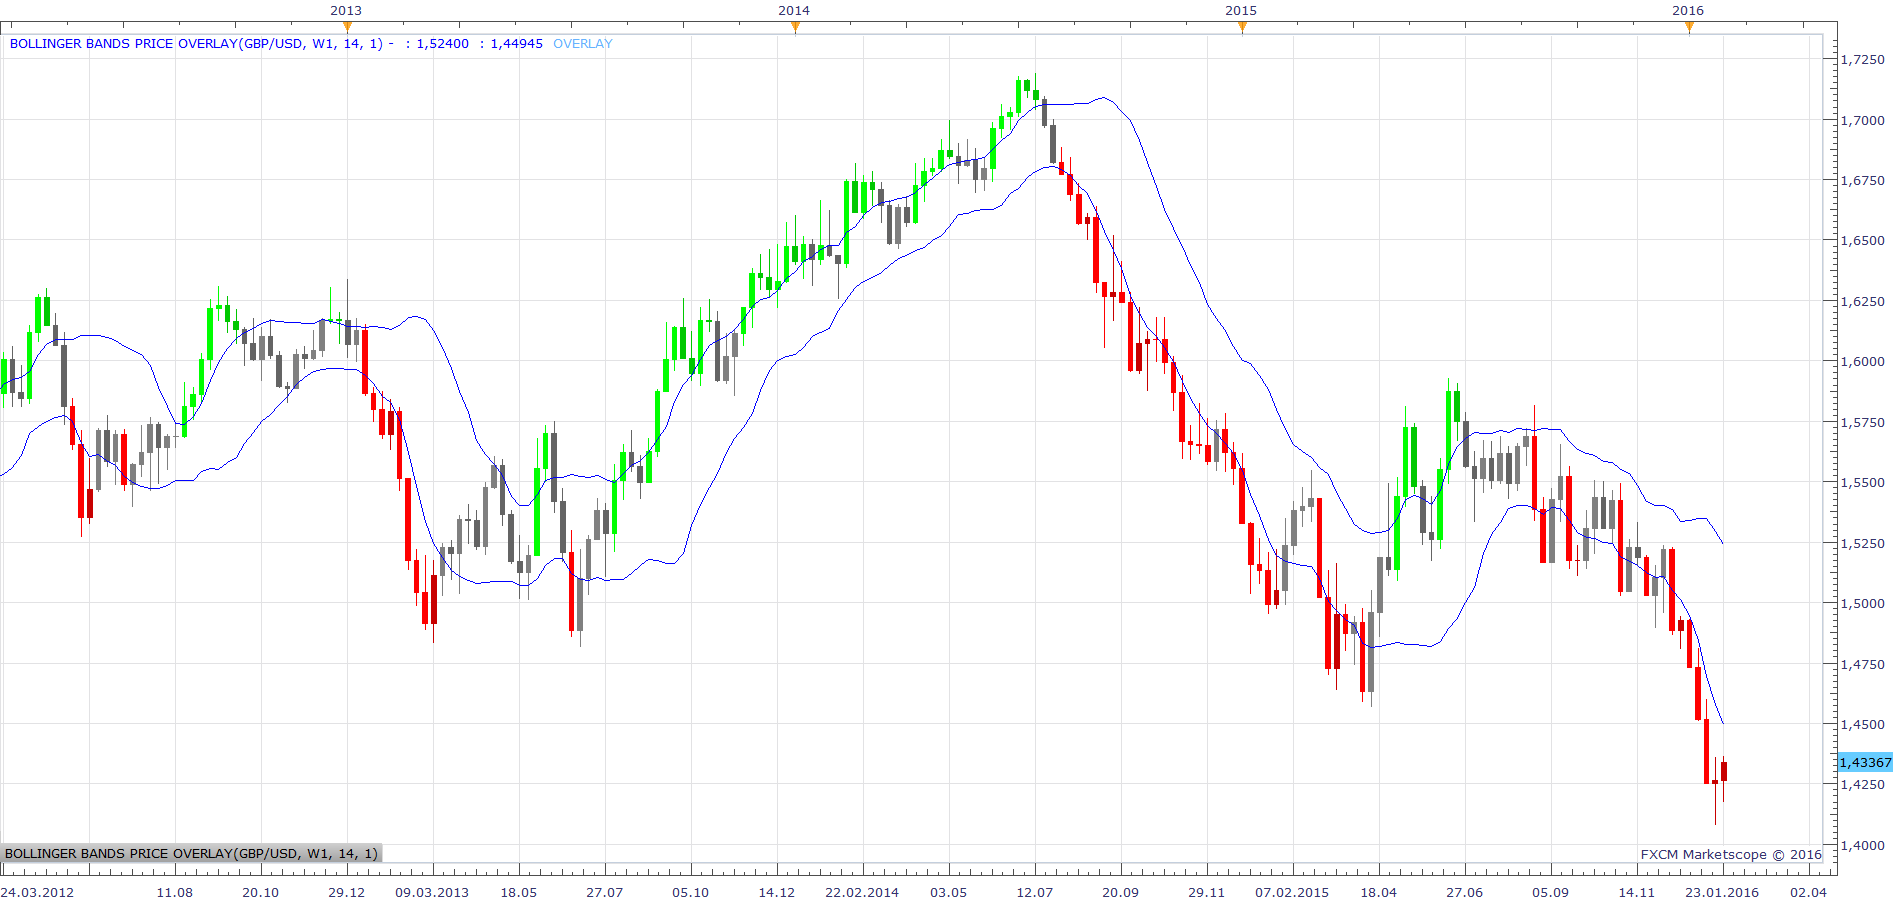The width and height of the screenshot is (1903, 905).
Task: Click the 05.10 date axis label
Action: coord(691,892)
